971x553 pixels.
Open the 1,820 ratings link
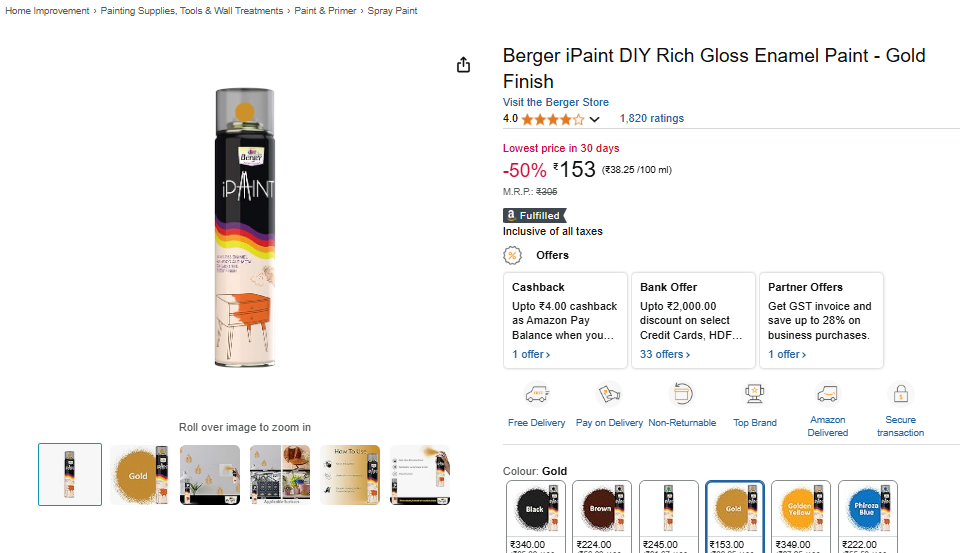click(x=651, y=118)
